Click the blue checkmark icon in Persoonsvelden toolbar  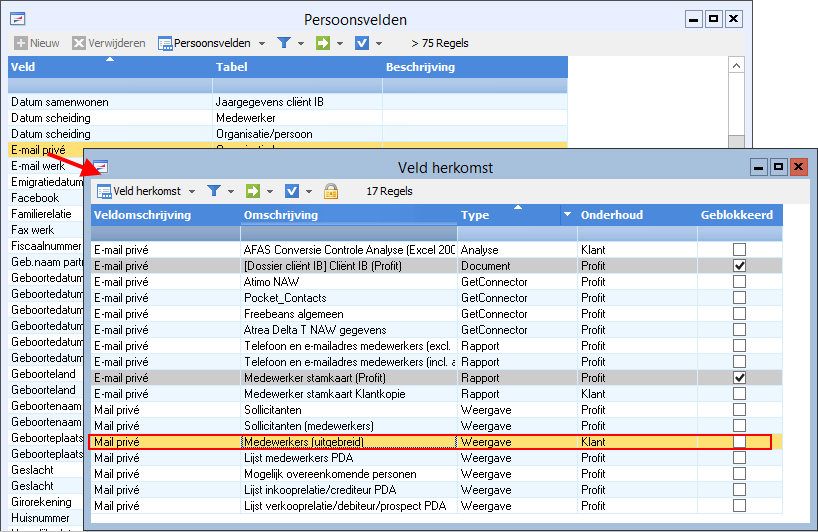(362, 43)
